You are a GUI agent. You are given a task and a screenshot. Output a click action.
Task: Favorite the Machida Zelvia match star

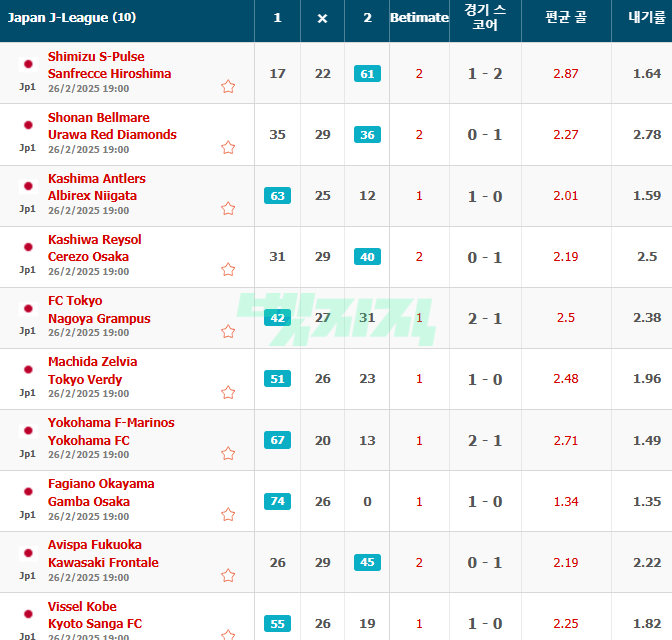(x=228, y=392)
